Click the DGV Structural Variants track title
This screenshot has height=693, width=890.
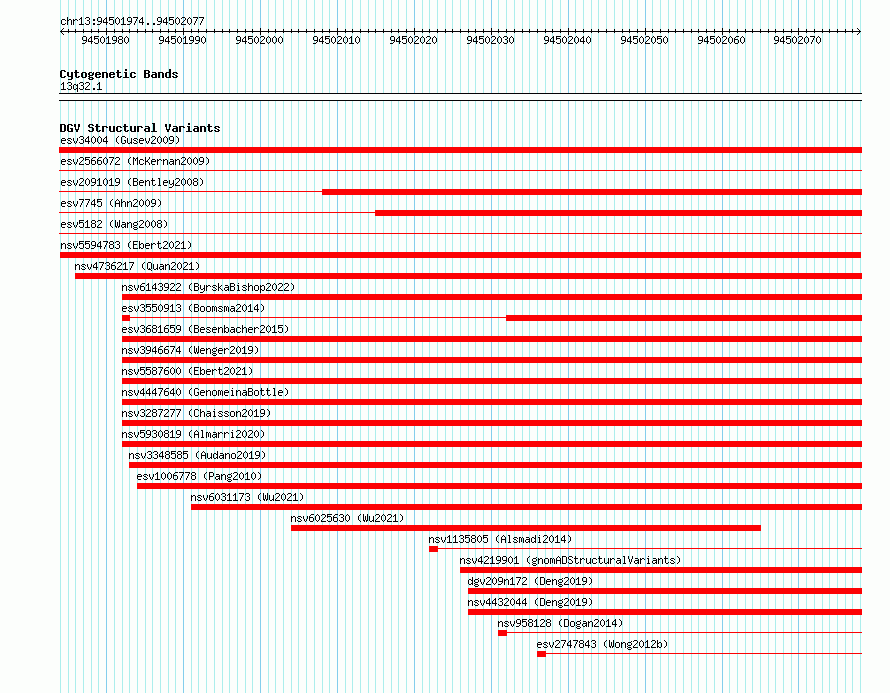point(140,128)
